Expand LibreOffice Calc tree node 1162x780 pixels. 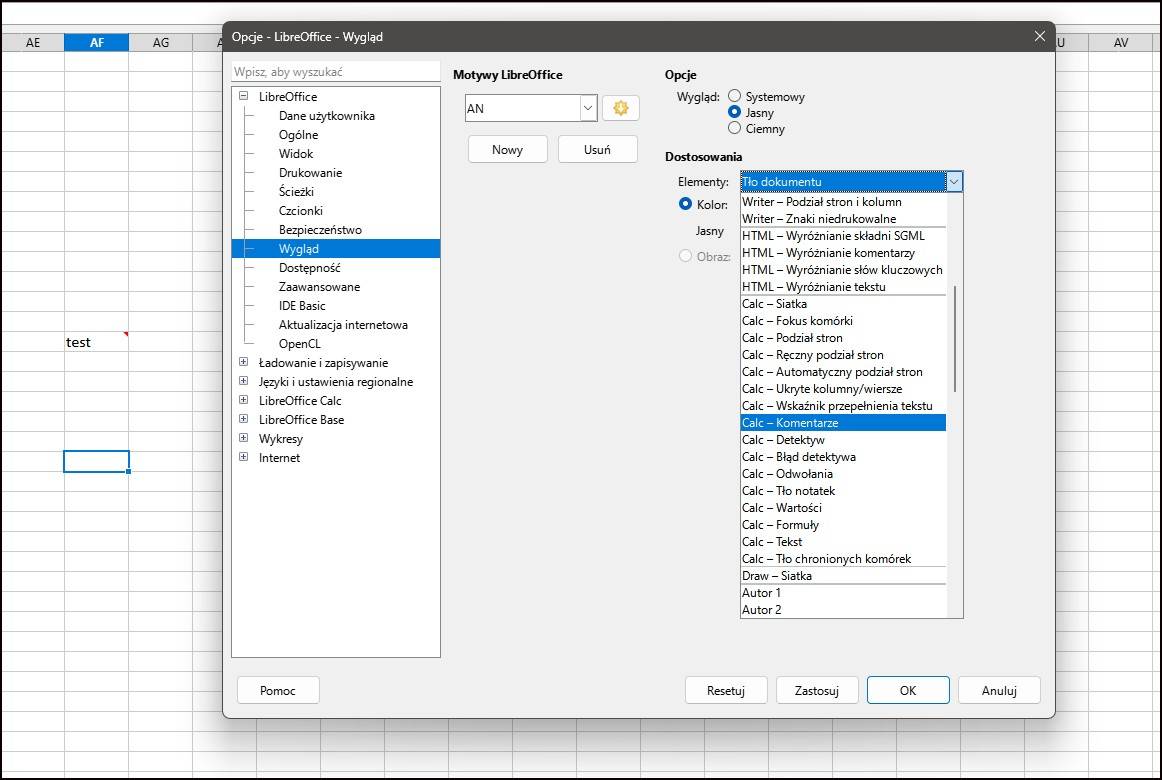243,400
